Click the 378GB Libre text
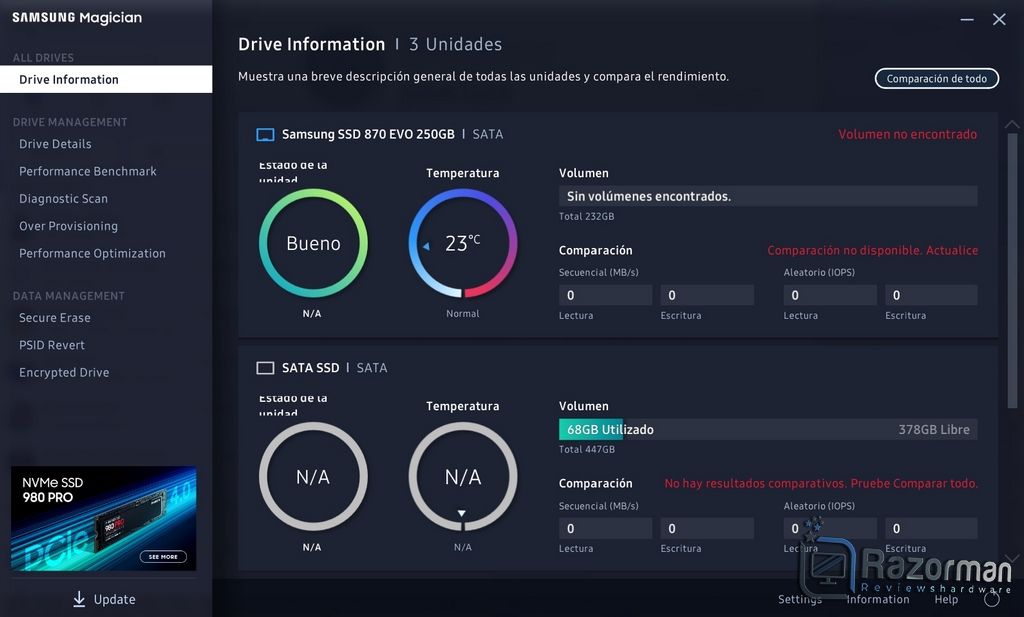Image resolution: width=1024 pixels, height=617 pixels. (x=934, y=430)
